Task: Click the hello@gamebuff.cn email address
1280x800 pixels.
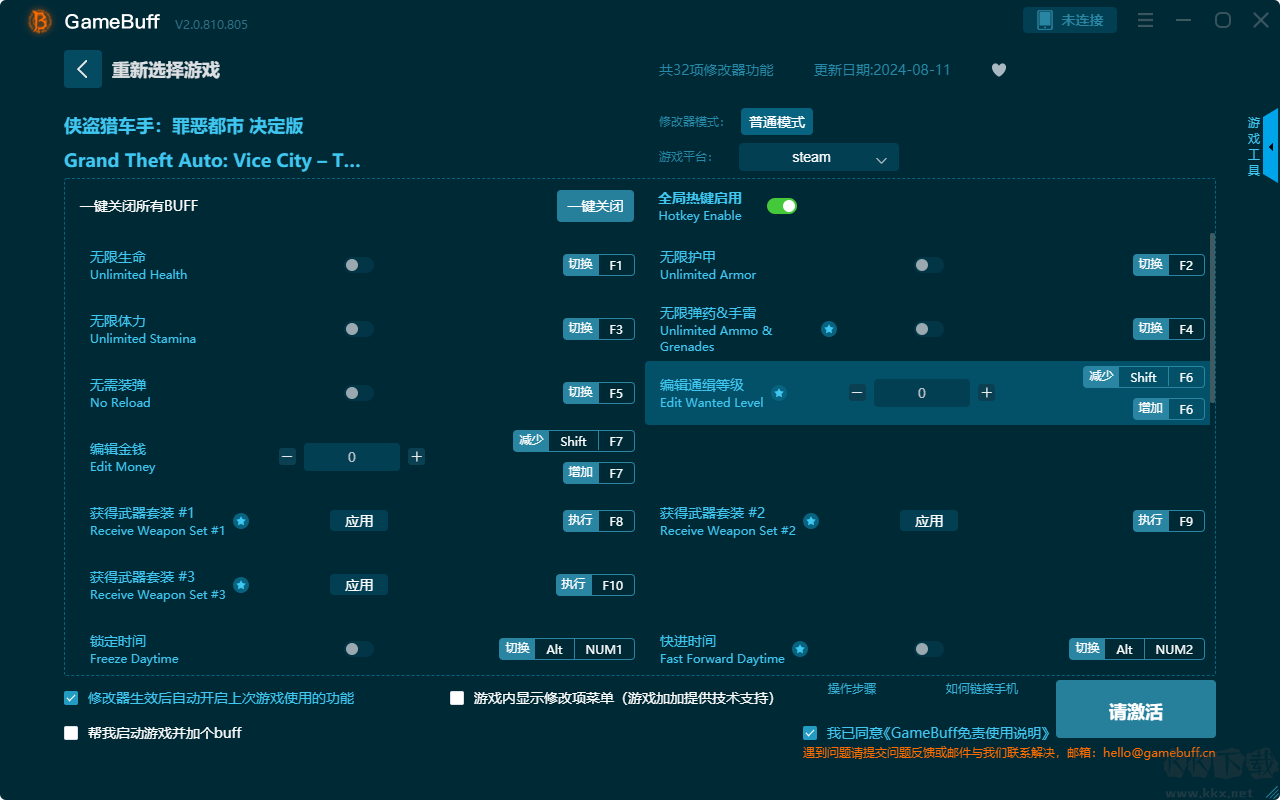Action: coord(1159,753)
